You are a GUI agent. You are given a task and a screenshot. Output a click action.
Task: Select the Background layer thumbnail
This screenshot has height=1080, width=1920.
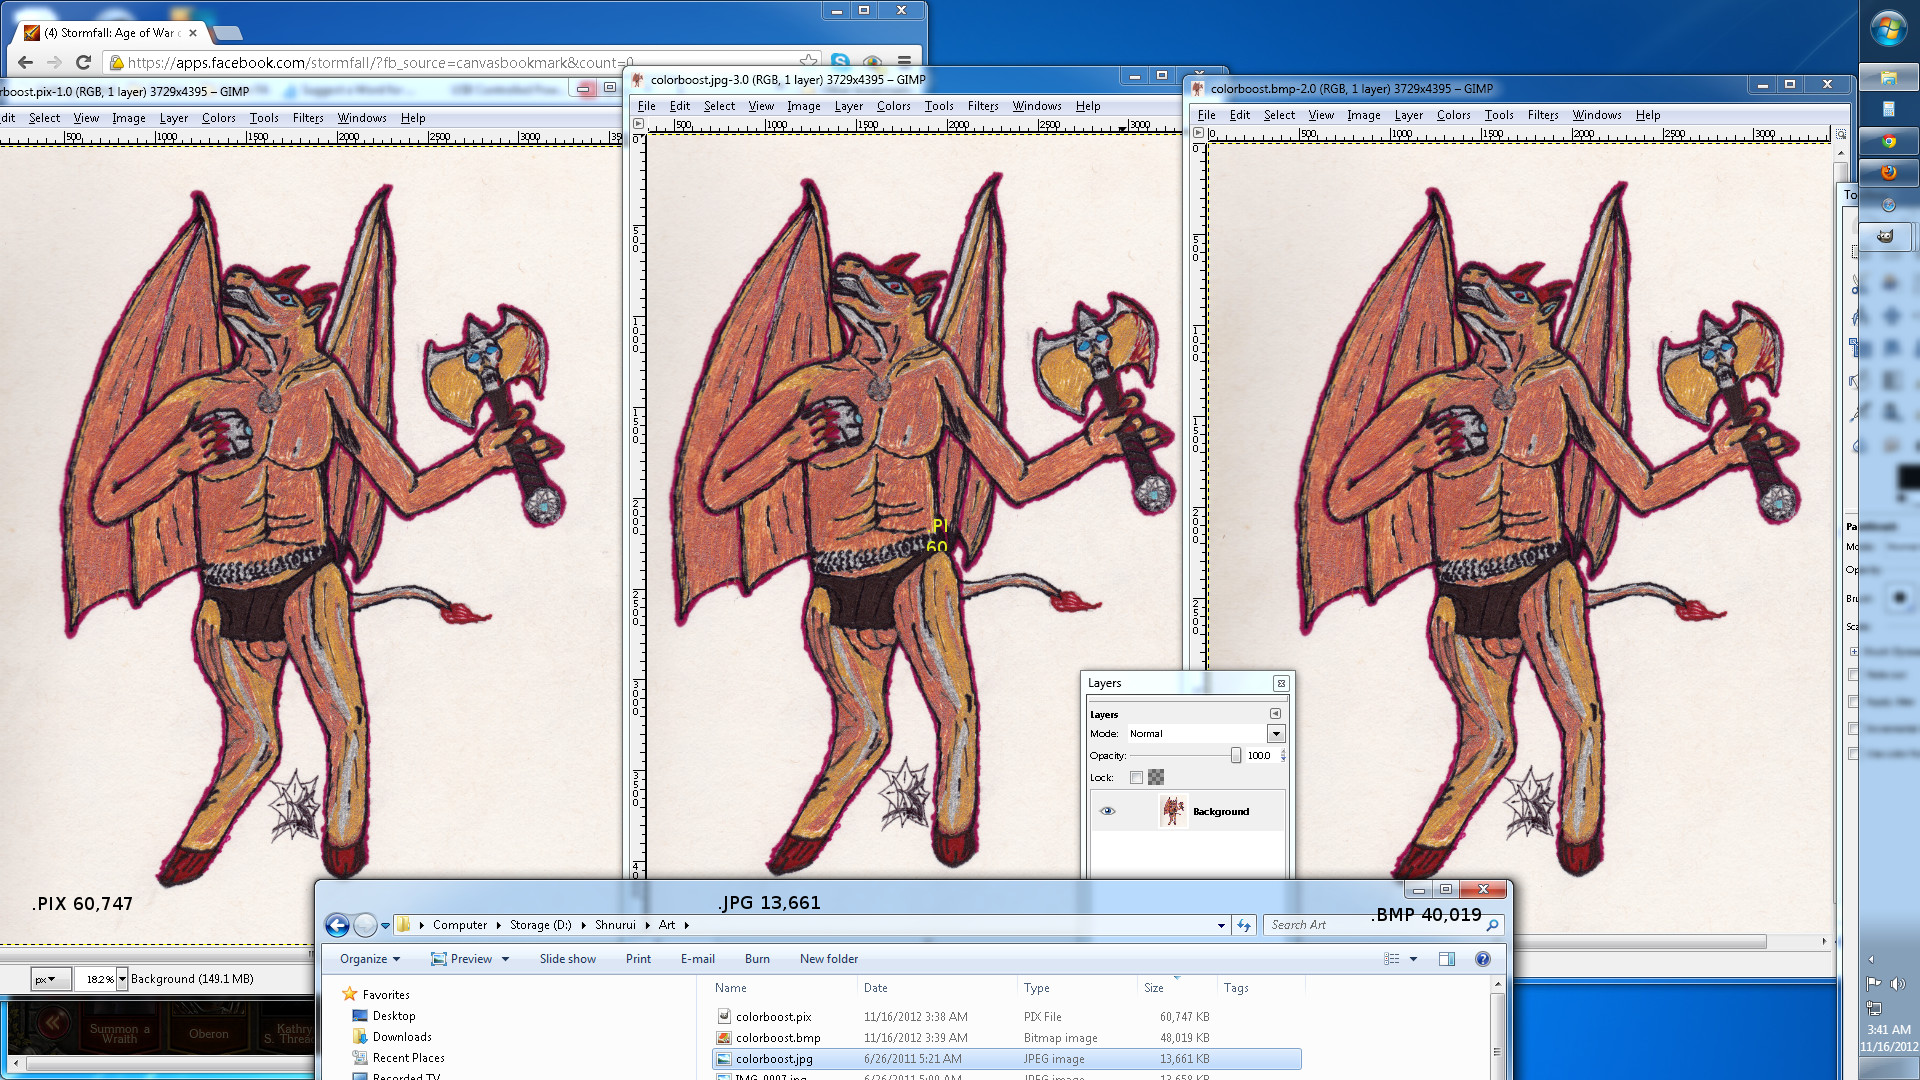tap(1172, 811)
